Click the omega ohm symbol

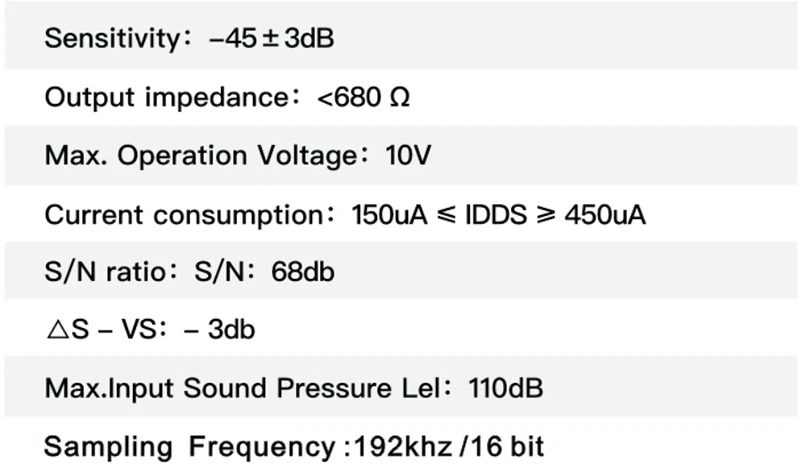(x=399, y=97)
